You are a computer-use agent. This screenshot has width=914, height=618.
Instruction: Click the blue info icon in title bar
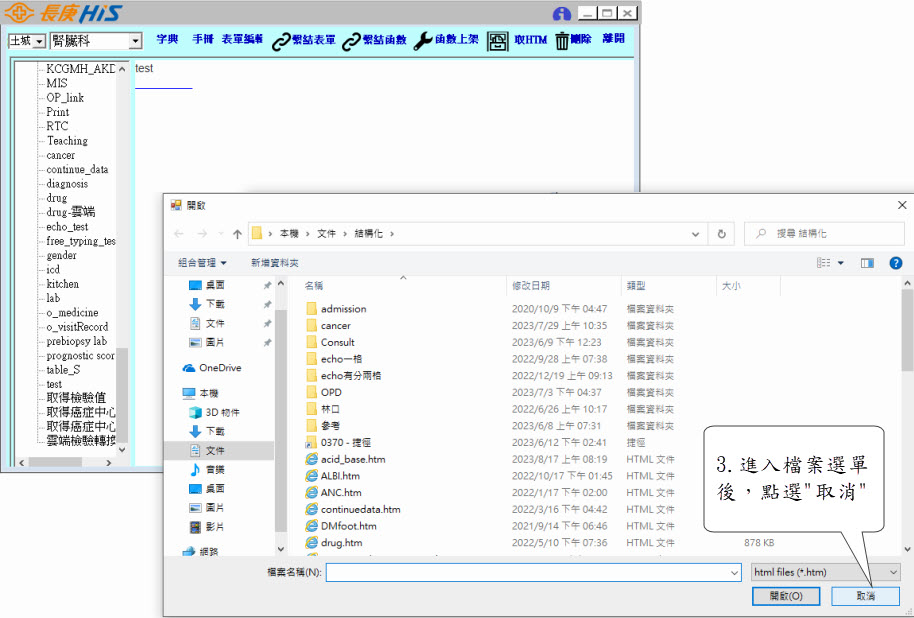562,14
